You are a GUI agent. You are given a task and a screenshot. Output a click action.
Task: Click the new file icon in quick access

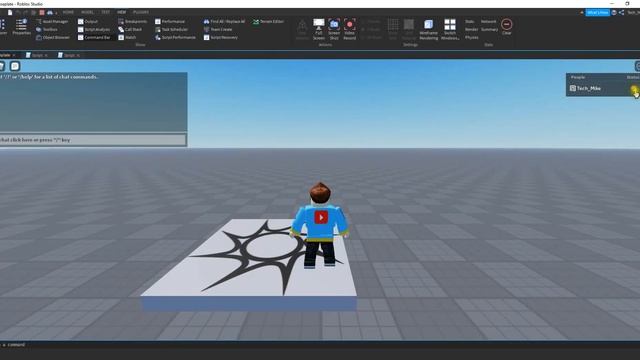[10, 13]
